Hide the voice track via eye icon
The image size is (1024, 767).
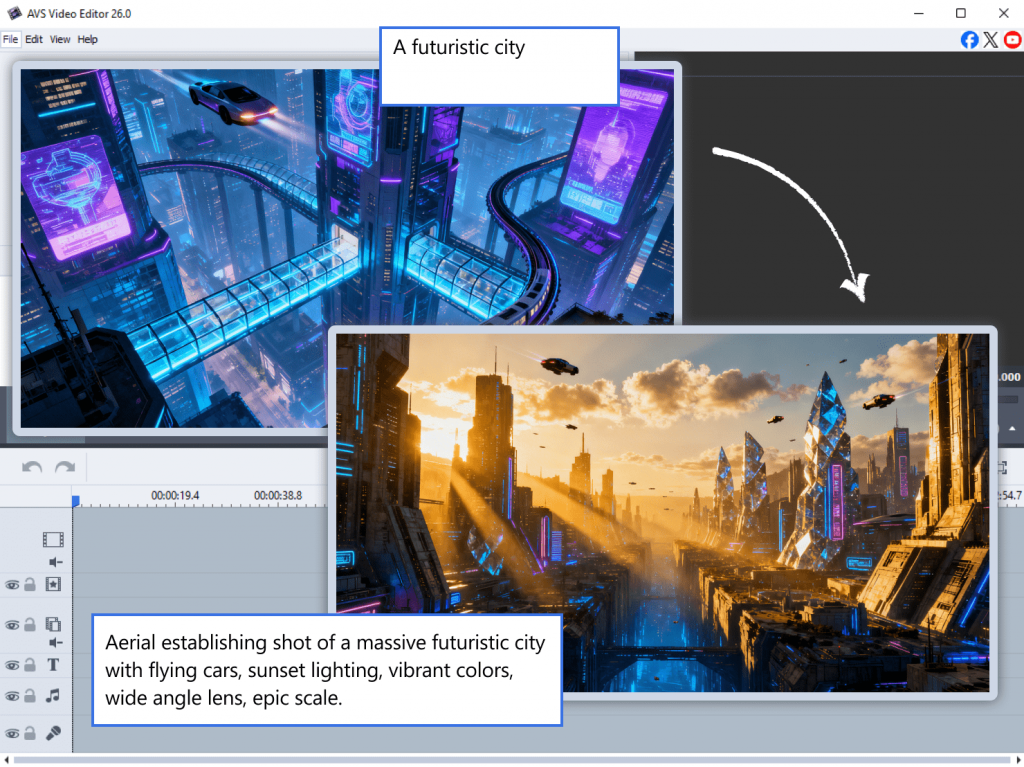click(x=12, y=734)
